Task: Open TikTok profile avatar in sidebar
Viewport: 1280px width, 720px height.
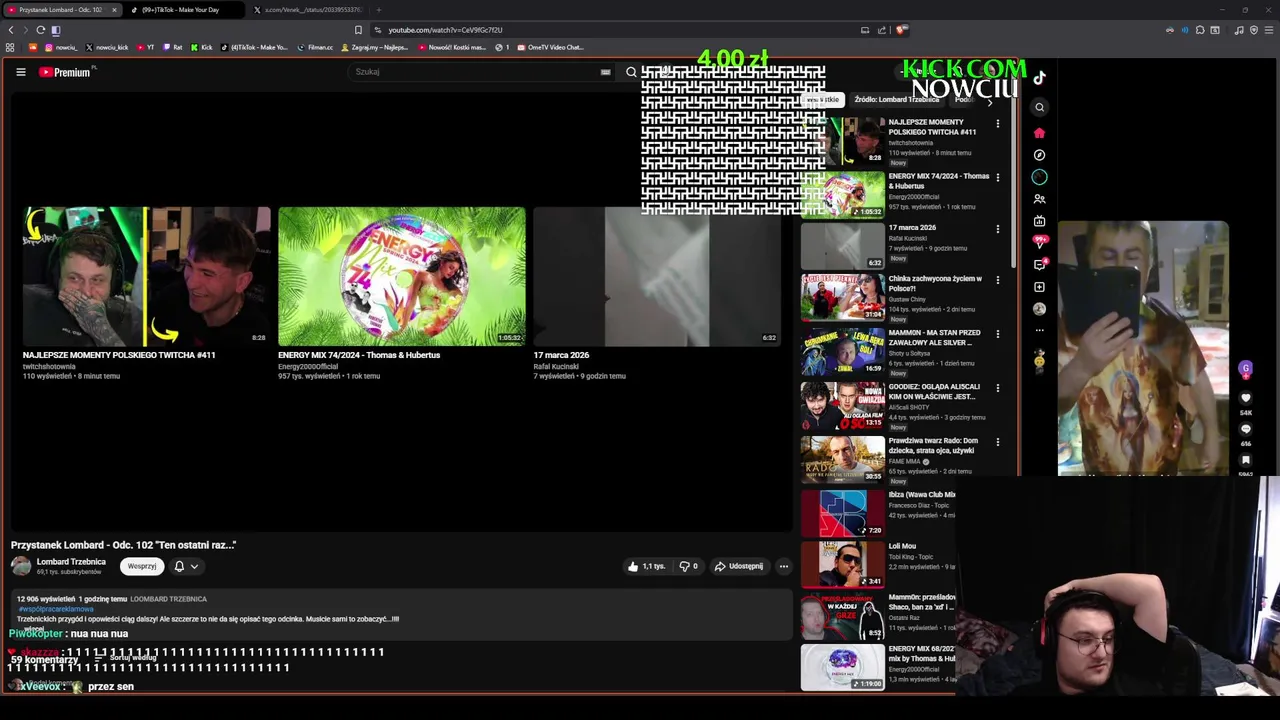Action: tap(1039, 309)
